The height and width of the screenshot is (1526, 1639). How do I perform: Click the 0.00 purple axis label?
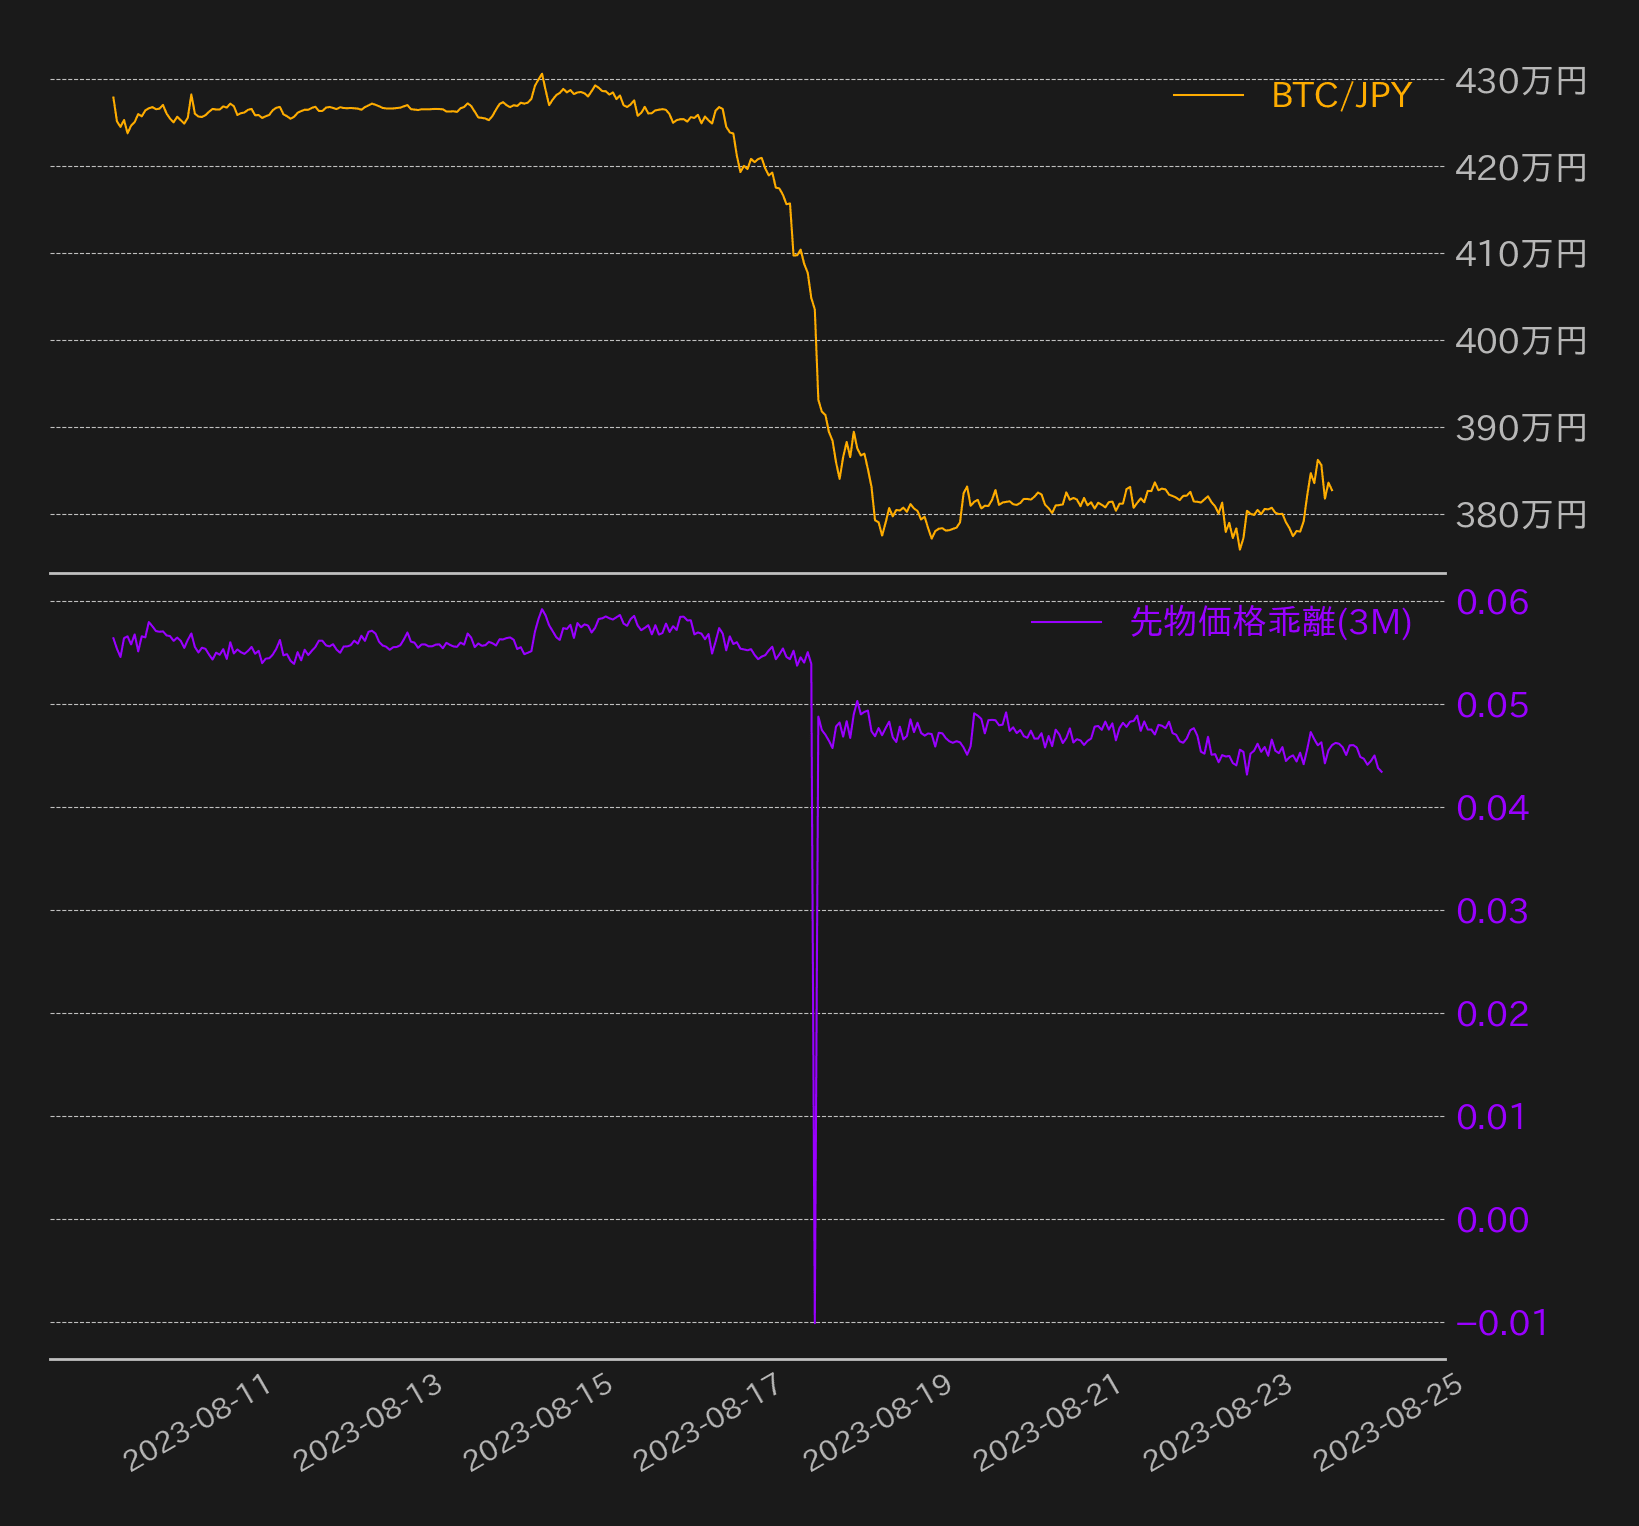1492,1220
